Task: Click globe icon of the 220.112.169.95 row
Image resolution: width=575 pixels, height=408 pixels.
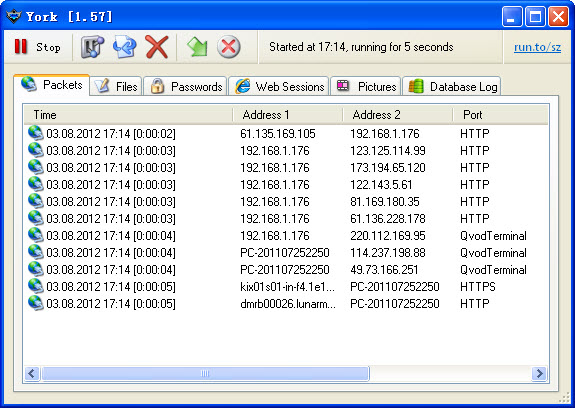Action: 36,235
